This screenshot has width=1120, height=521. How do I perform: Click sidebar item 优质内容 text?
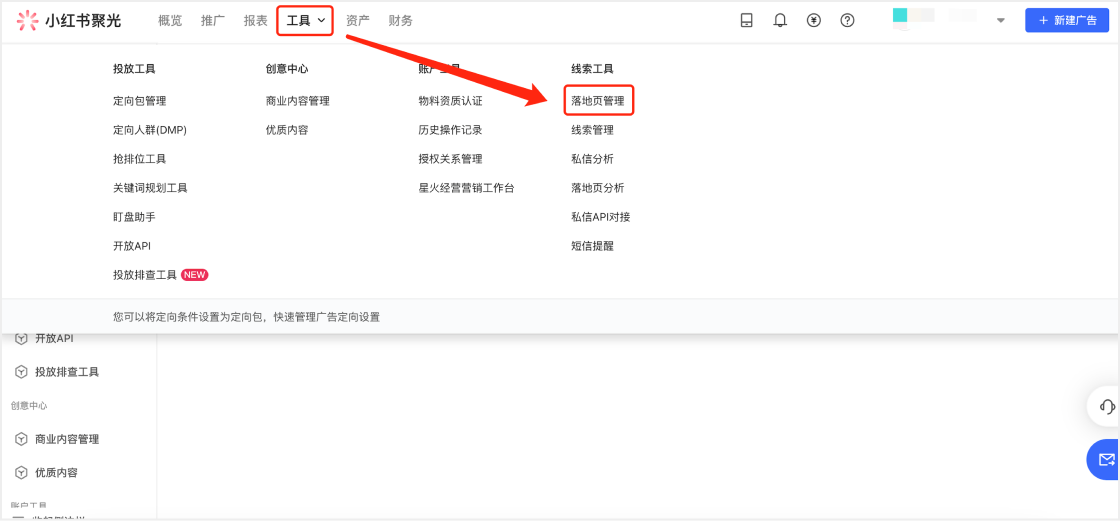tap(56, 472)
